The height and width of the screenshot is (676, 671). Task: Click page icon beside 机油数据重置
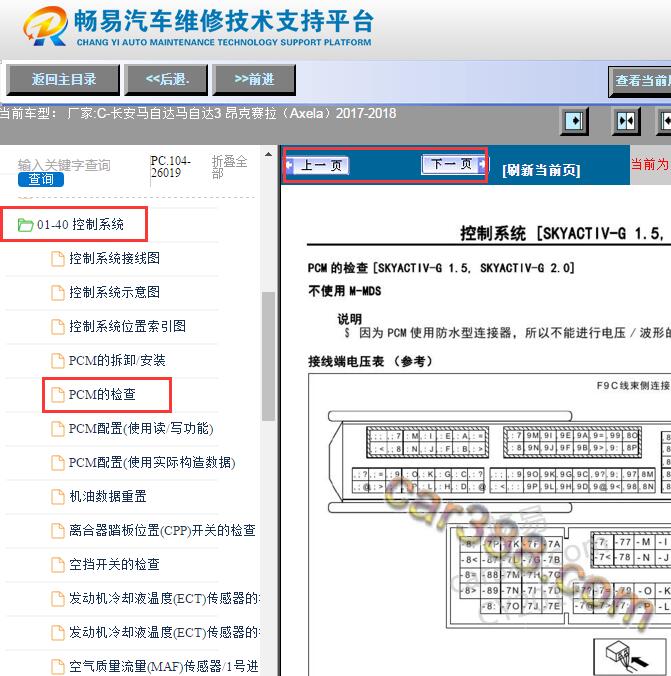coord(58,497)
